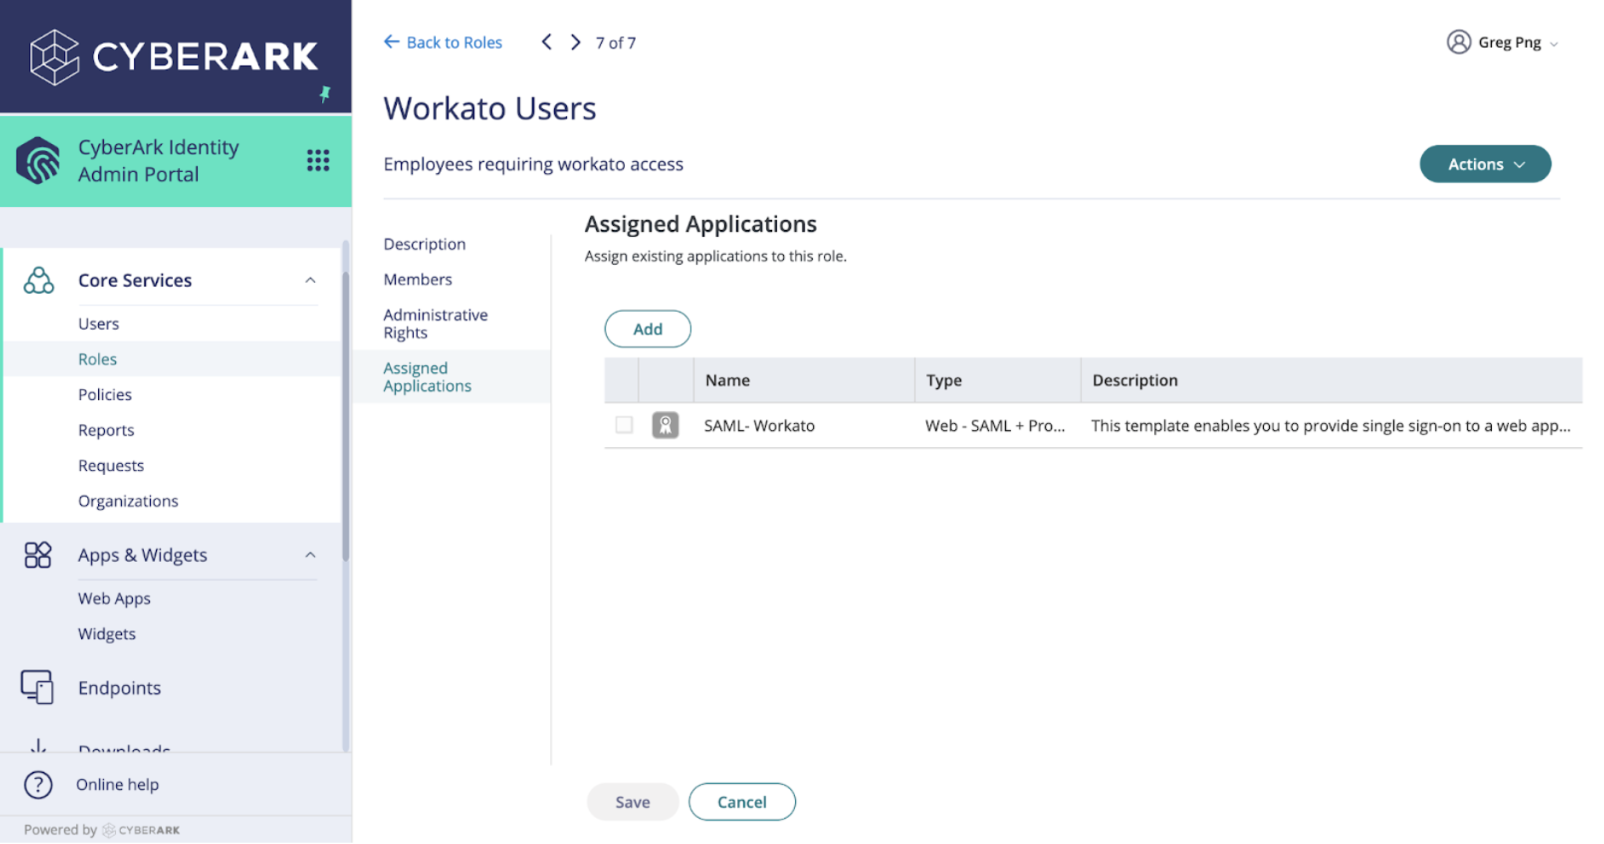Screen dimensions: 1604x844
Task: Click the Core Services icon
Action: (38, 280)
